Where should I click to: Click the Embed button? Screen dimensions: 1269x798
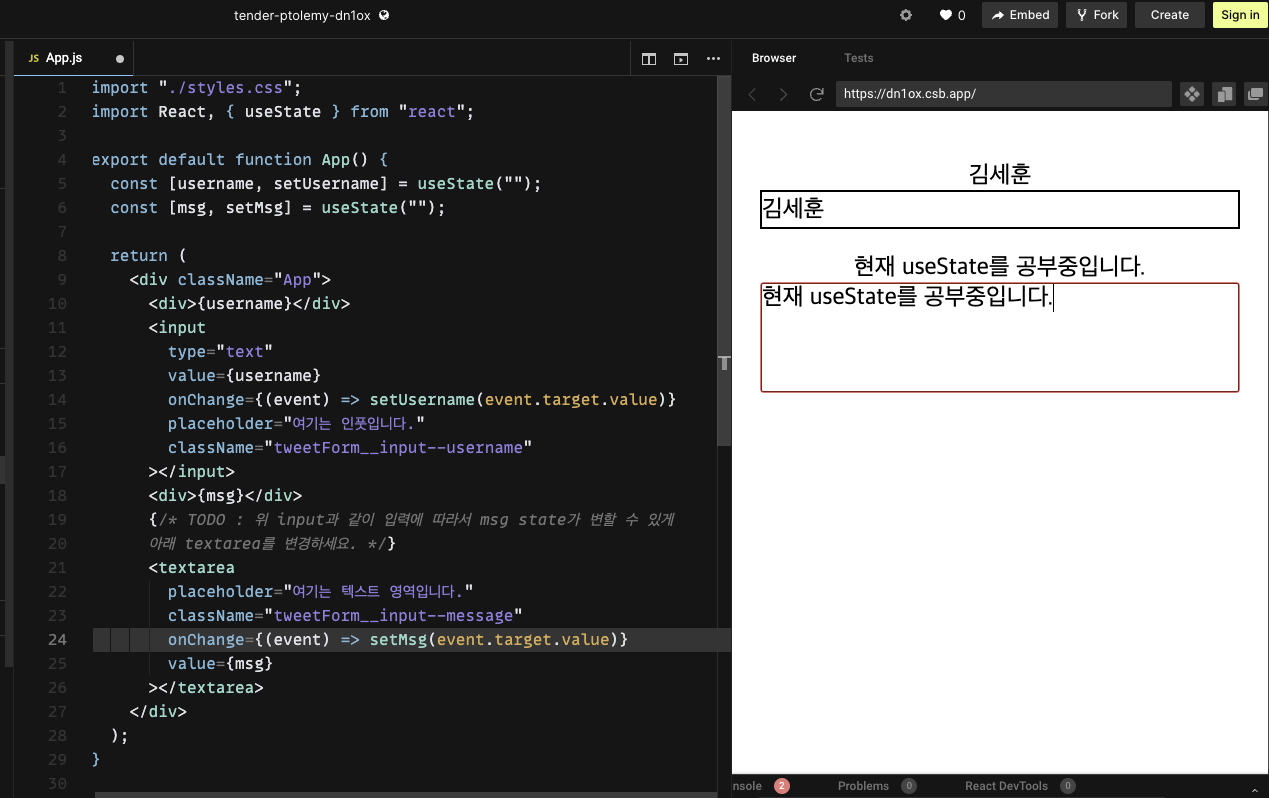coord(1020,15)
